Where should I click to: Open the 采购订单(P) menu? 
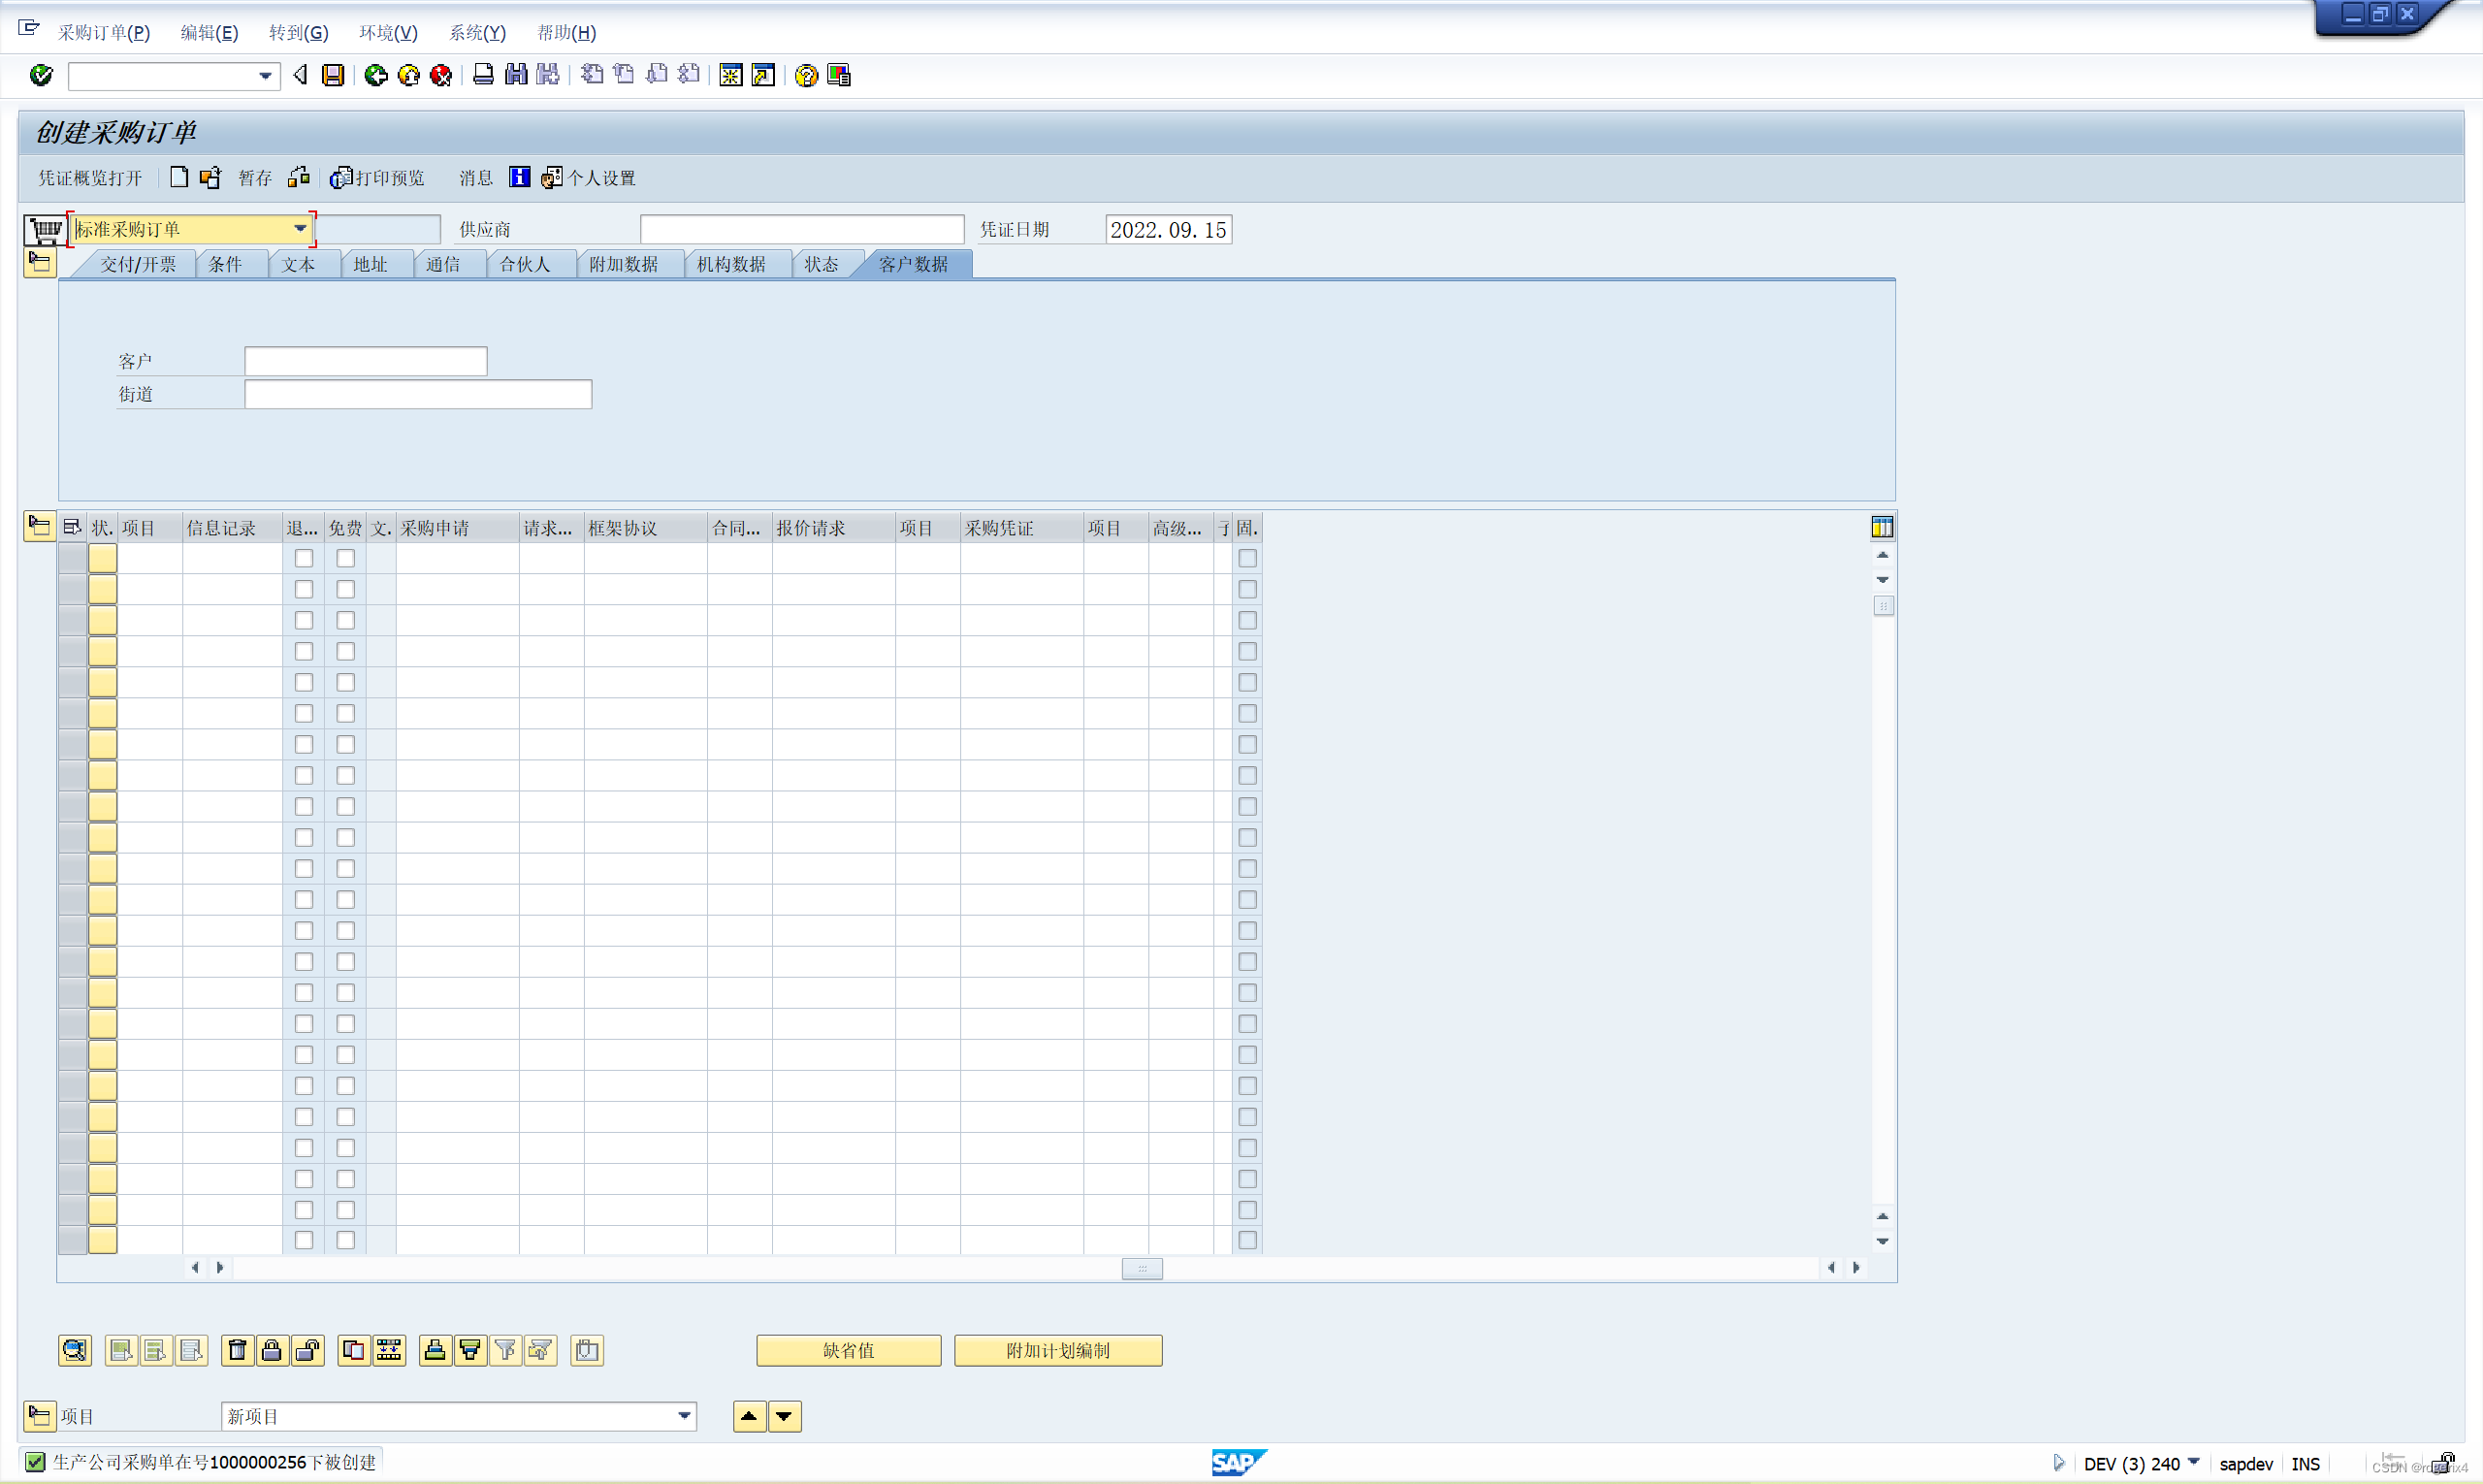[104, 32]
